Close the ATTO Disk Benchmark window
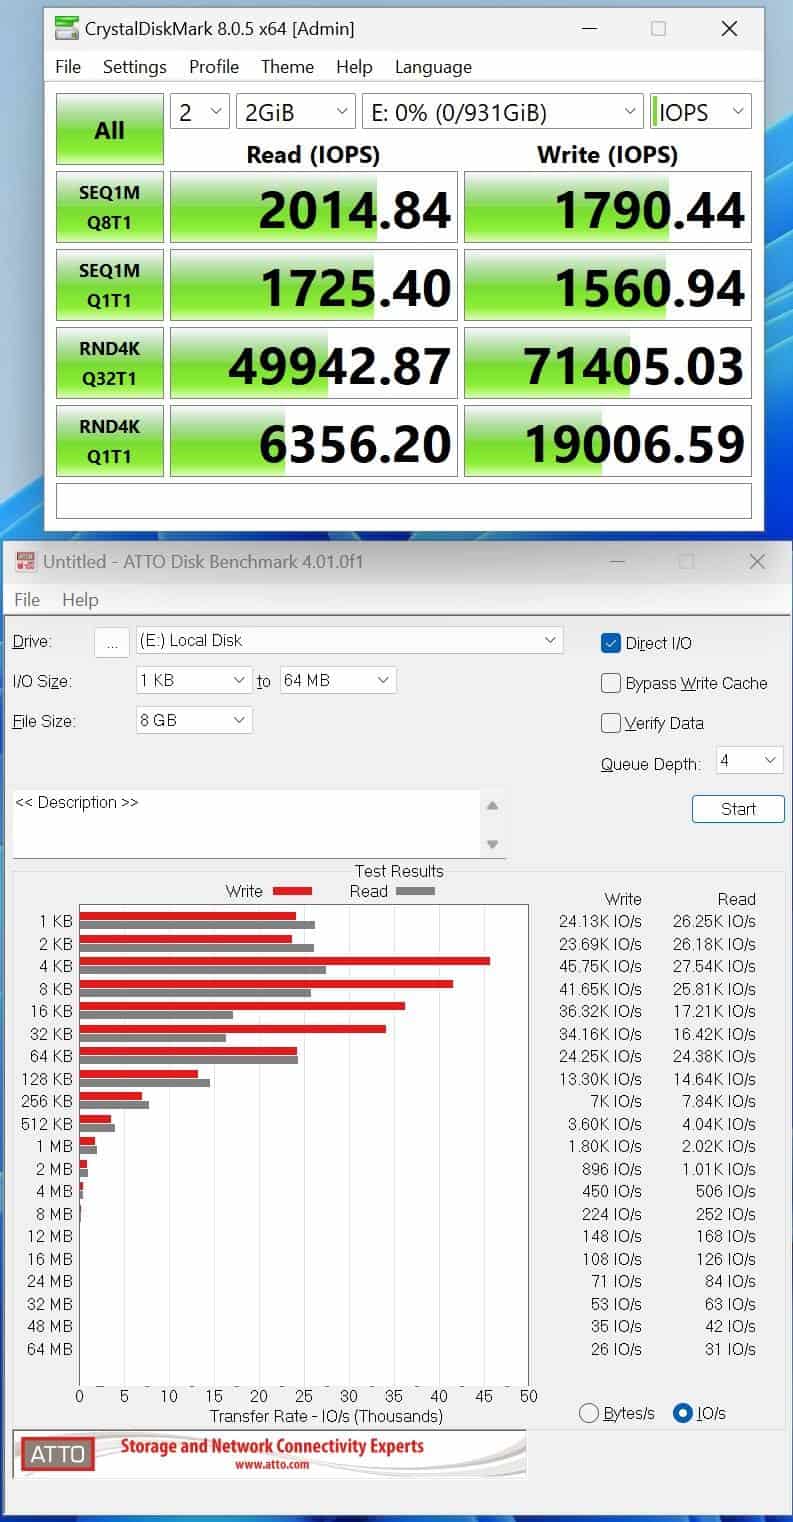Screen dimensions: 793x1522 coord(757,562)
